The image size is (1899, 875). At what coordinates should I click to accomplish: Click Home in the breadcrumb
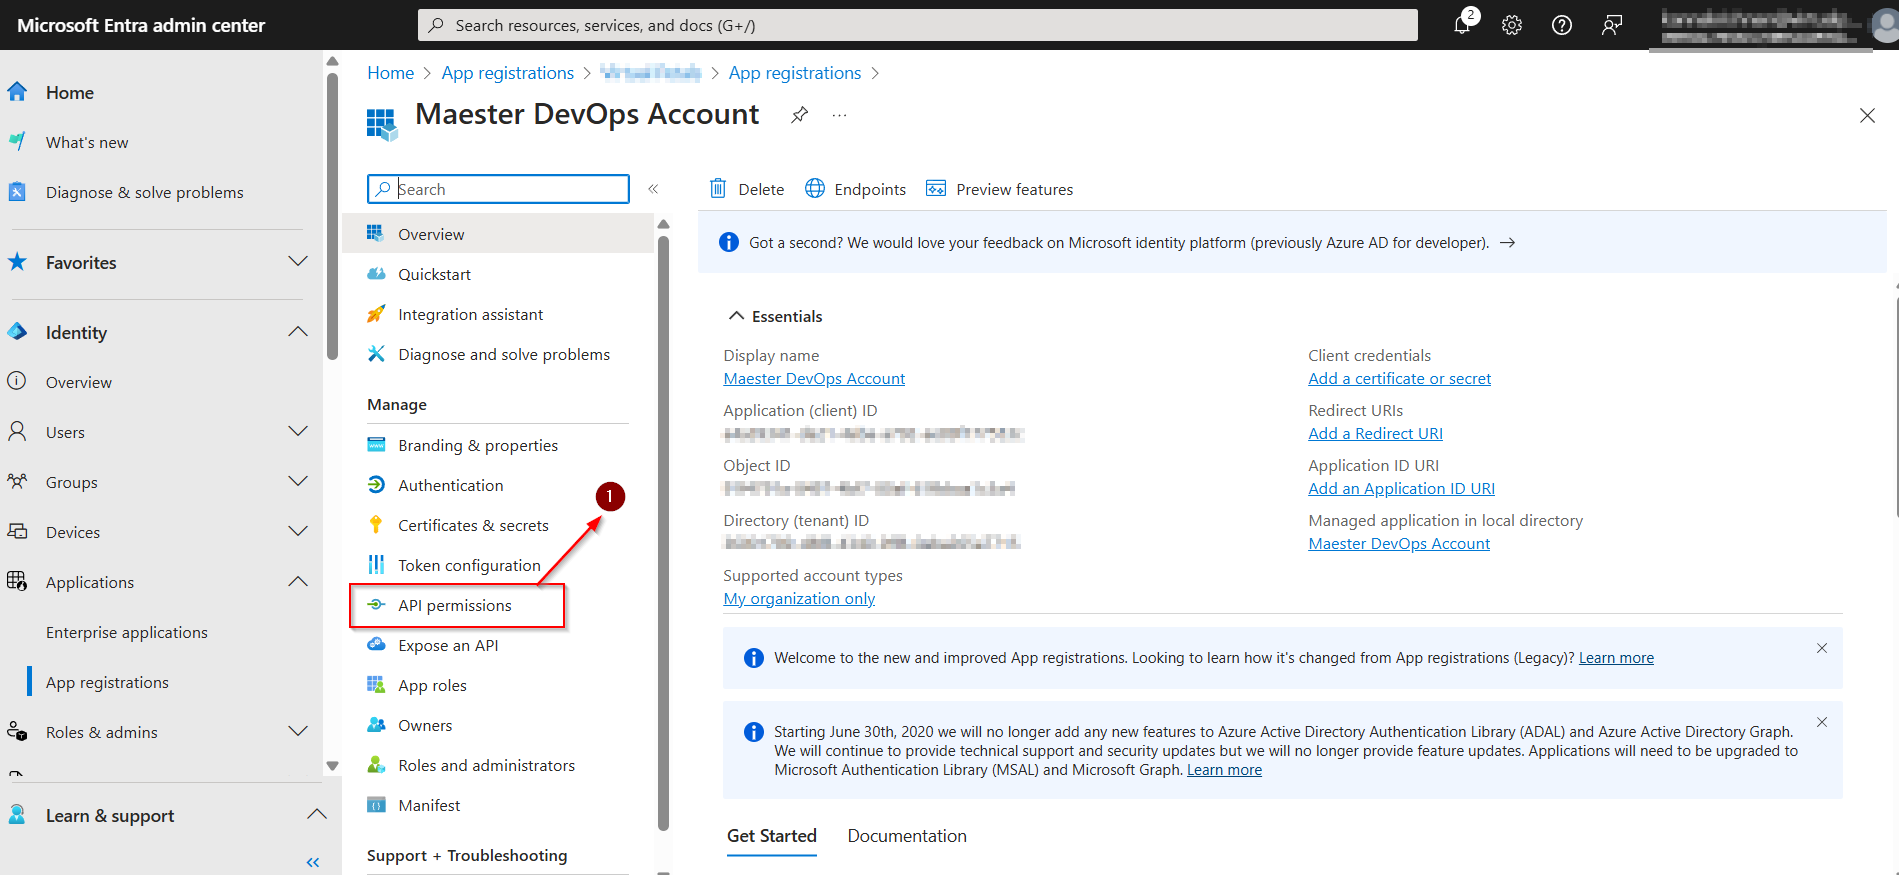[x=390, y=73]
